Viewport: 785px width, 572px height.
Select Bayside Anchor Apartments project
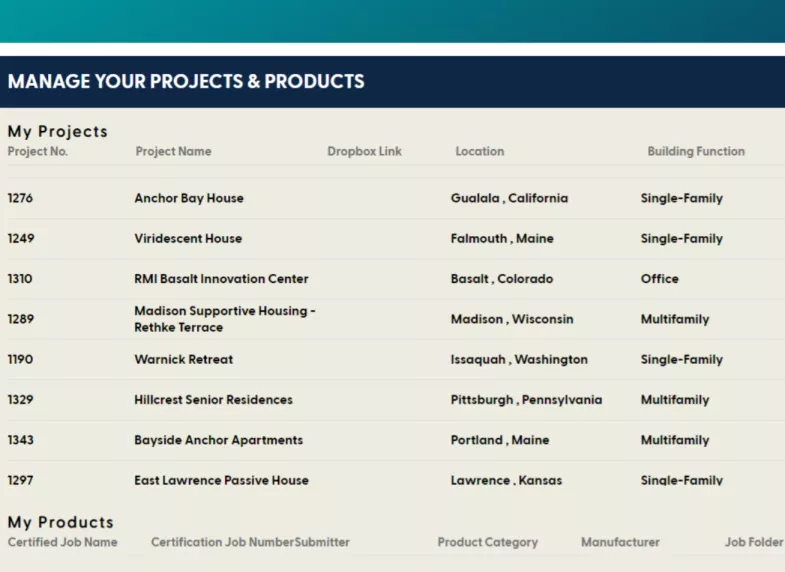pyautogui.click(x=218, y=440)
